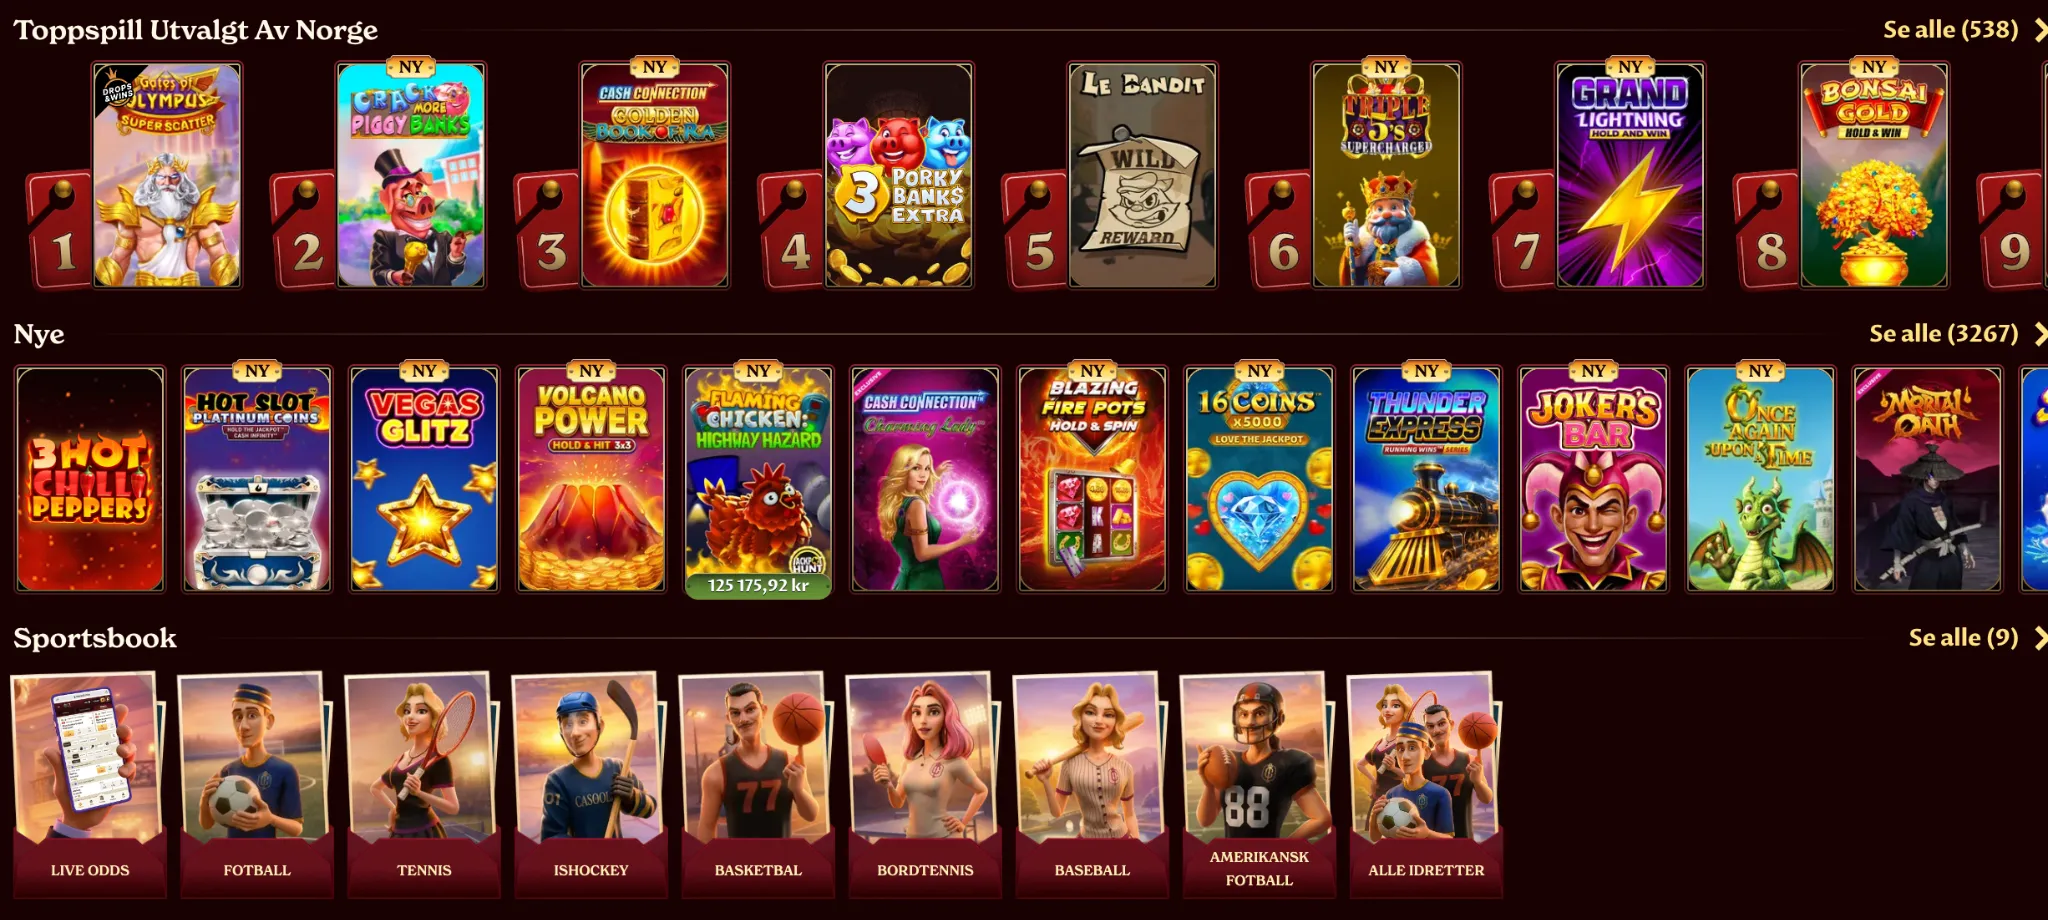Pick the Bordtennis sportsbook card
The width and height of the screenshot is (2048, 920).
pos(923,785)
